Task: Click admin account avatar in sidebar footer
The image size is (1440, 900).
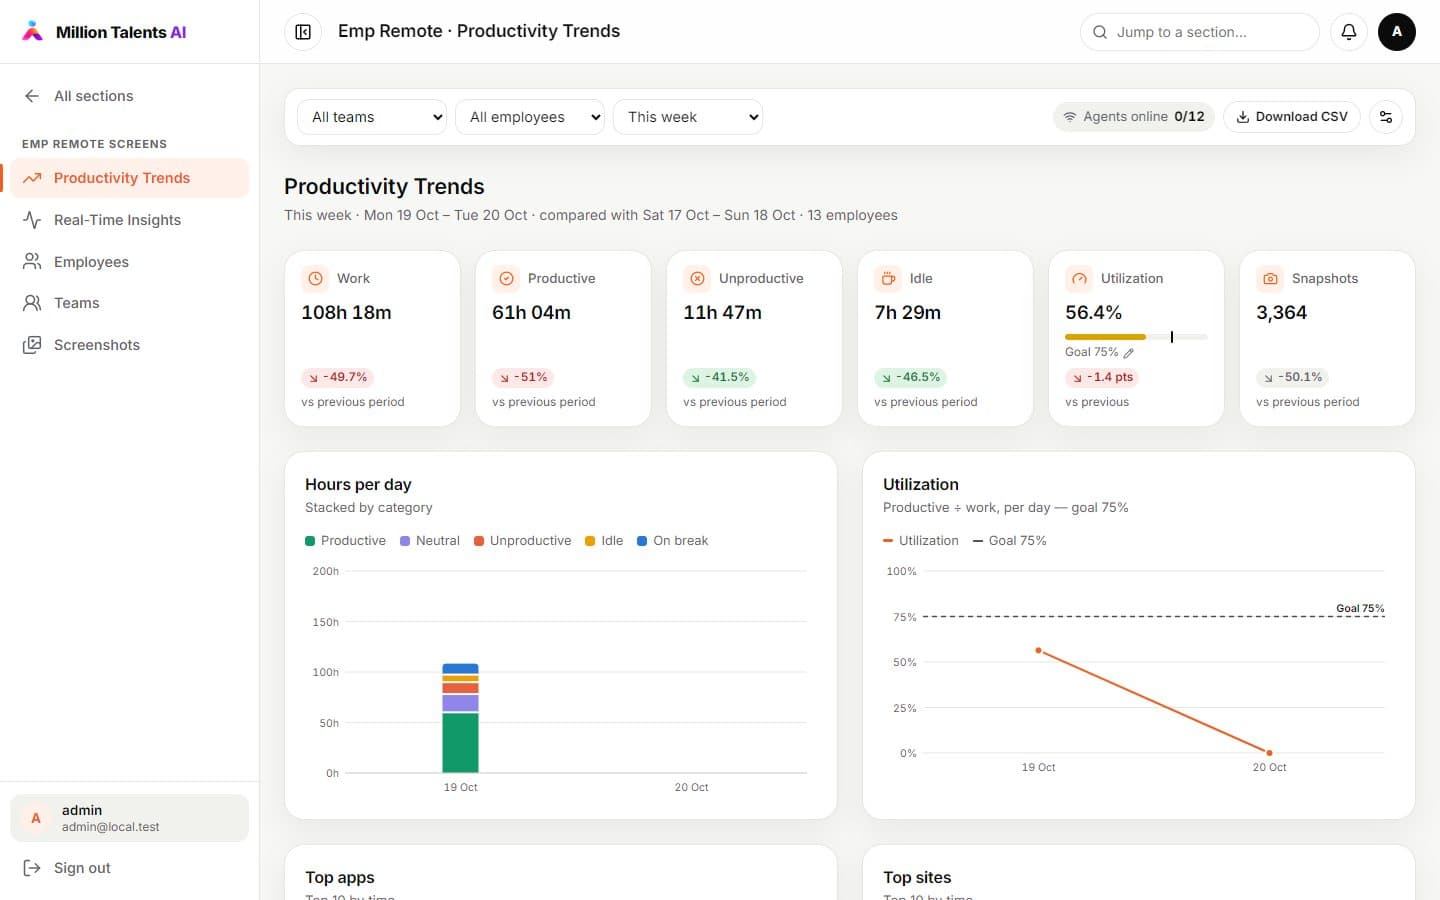Action: 36,818
